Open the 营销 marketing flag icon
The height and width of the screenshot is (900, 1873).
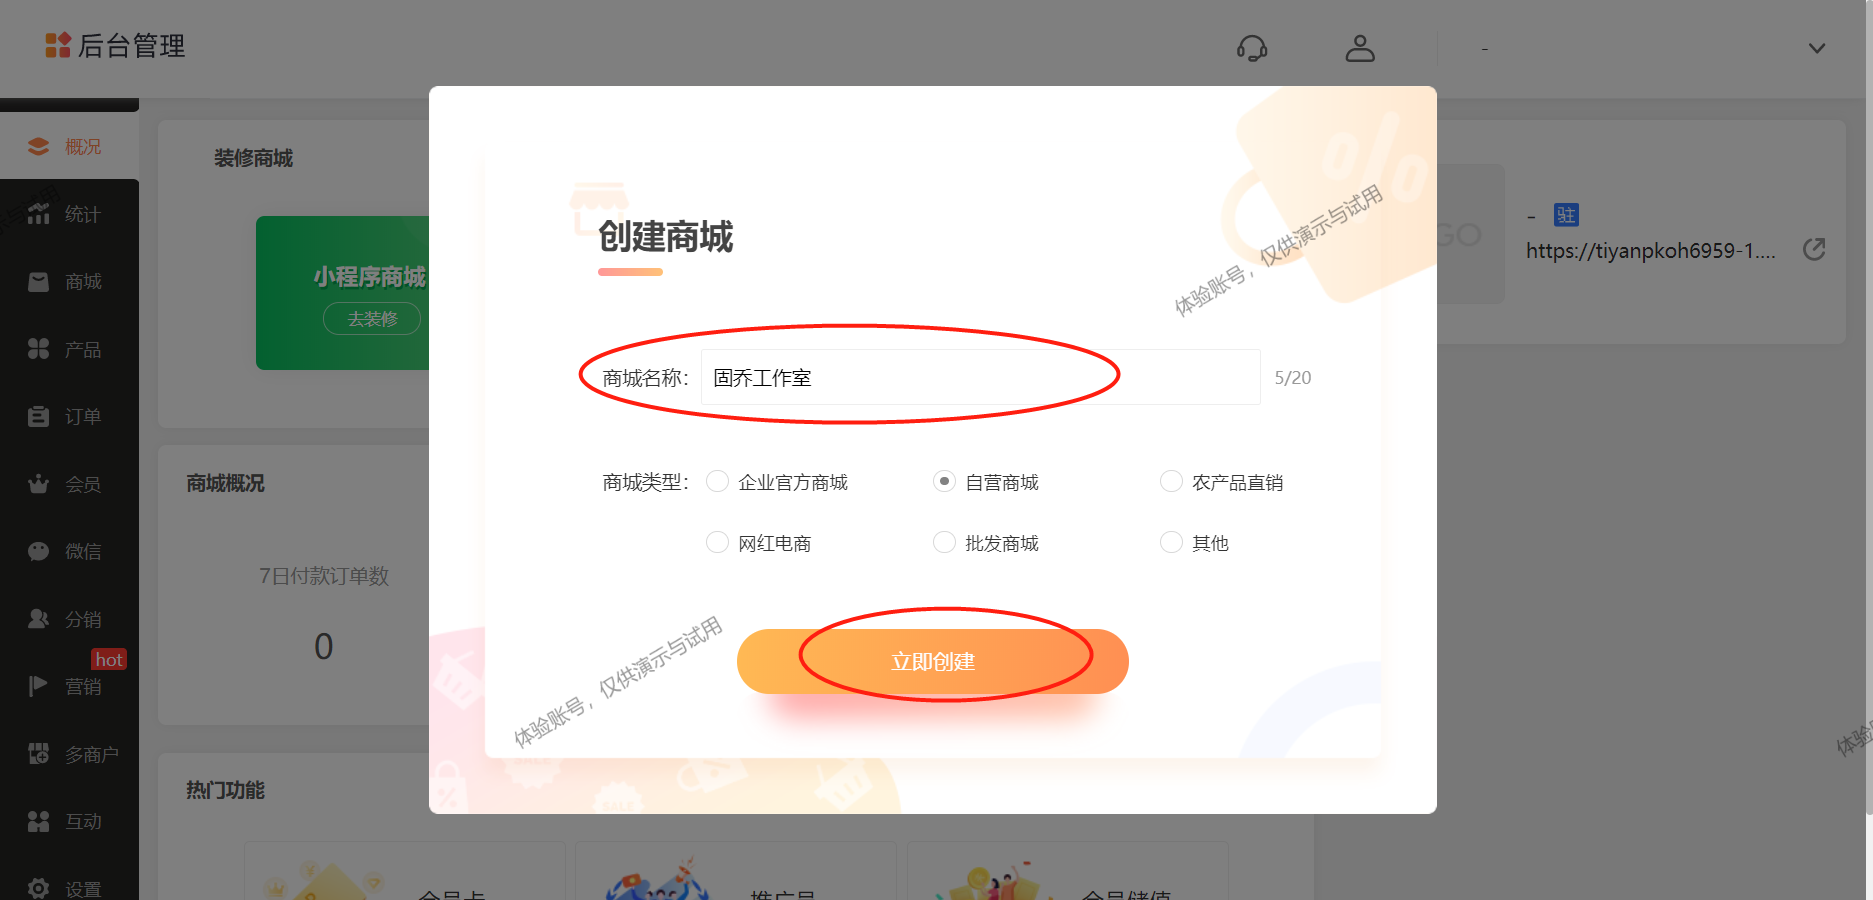tap(38, 686)
